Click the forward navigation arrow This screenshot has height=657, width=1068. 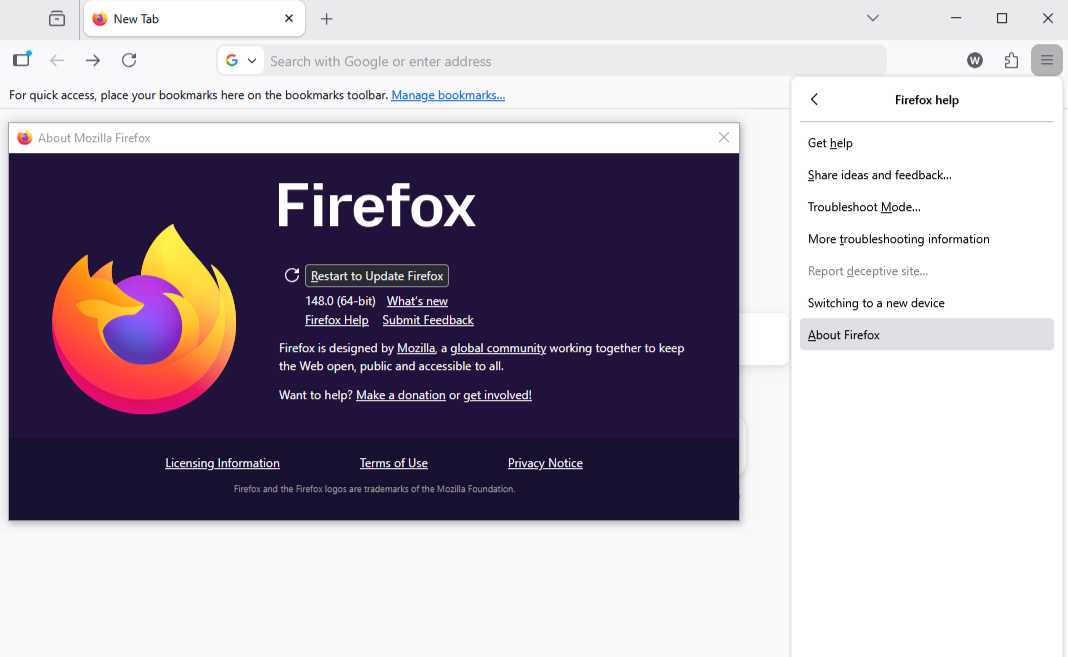(x=93, y=60)
